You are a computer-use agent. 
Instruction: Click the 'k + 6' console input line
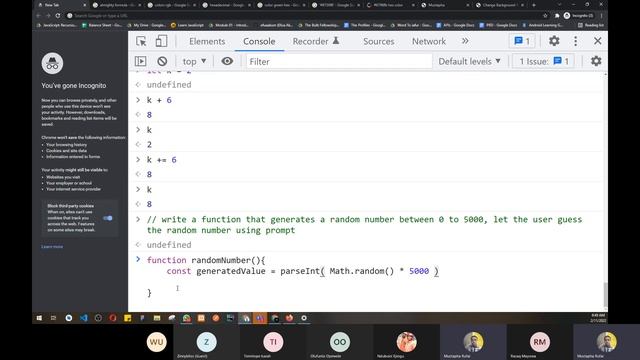159,100
